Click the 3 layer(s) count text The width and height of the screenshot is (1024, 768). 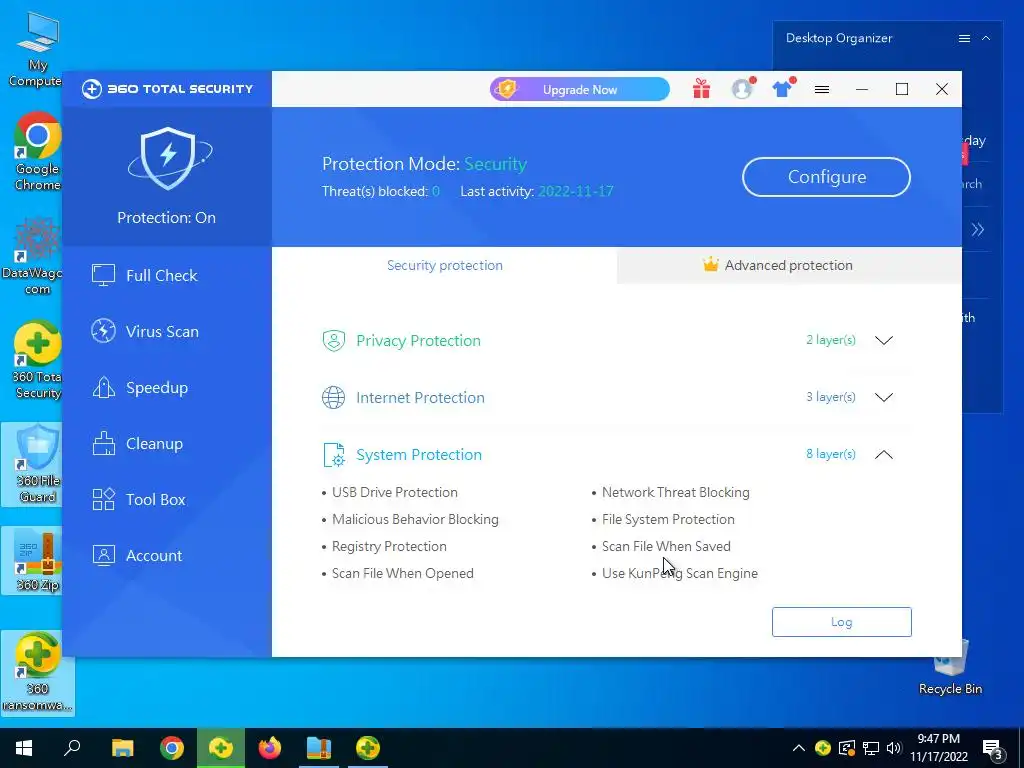pyautogui.click(x=831, y=397)
